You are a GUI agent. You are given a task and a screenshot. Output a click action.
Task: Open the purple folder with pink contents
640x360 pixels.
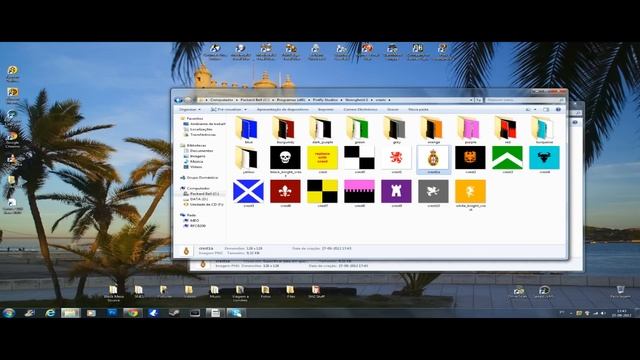[470, 129]
